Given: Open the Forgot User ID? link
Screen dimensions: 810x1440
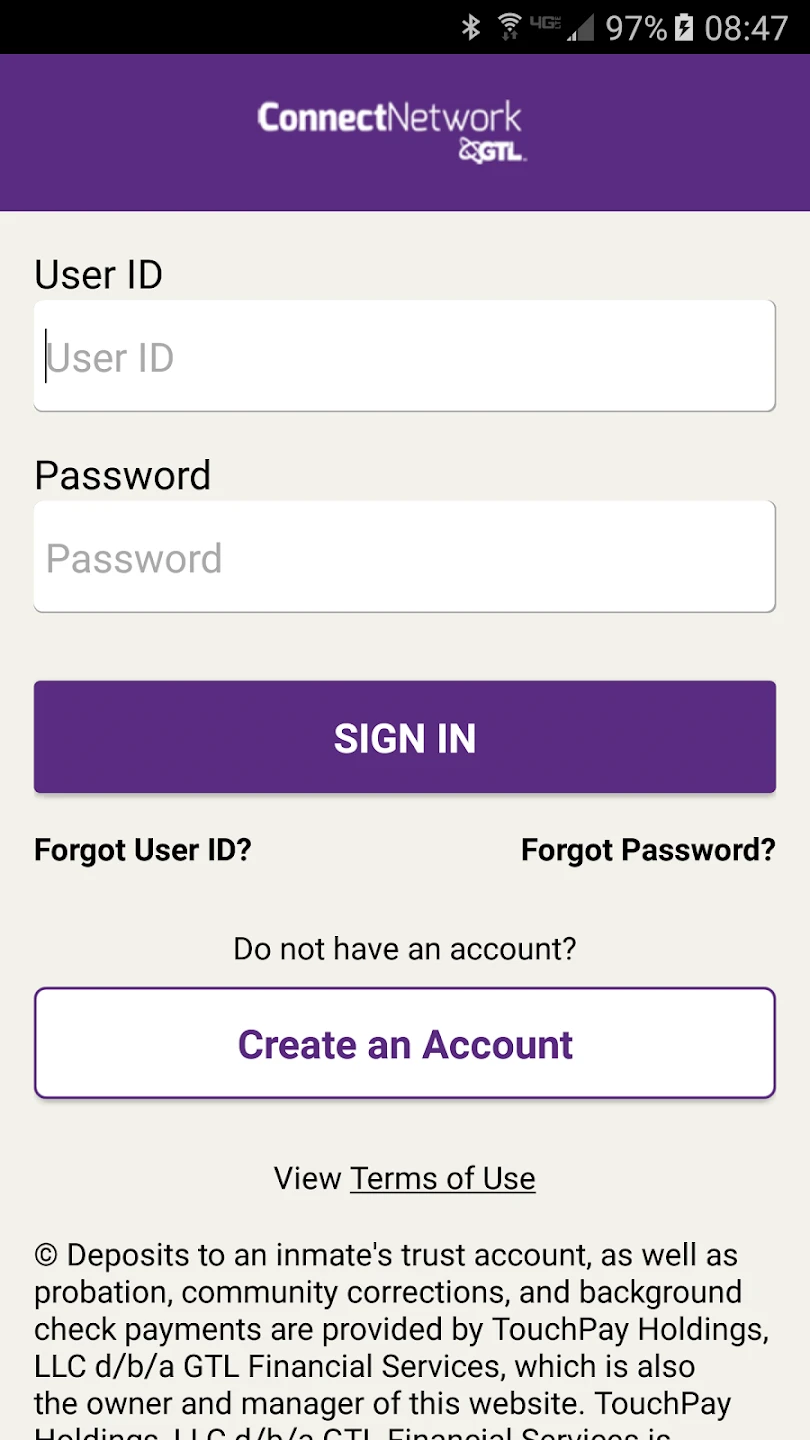Looking at the screenshot, I should click(143, 850).
